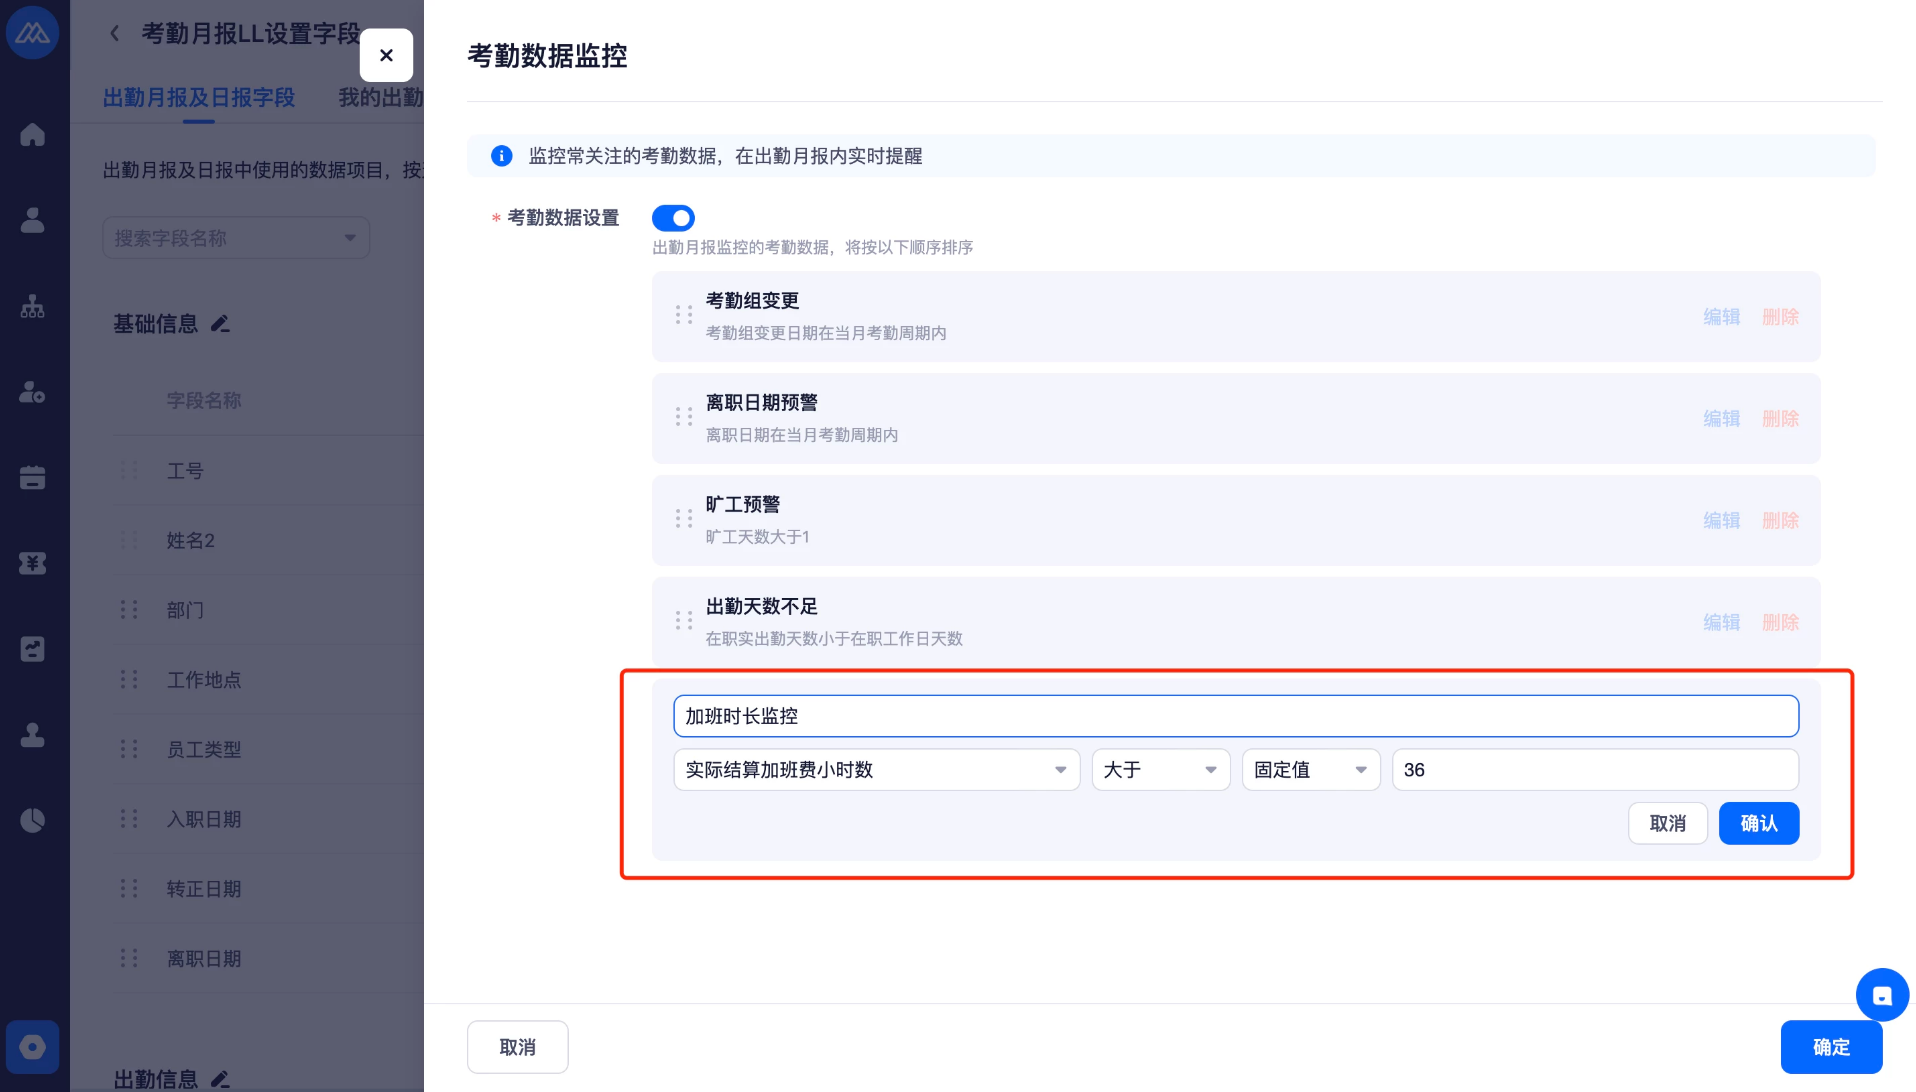
Task: Click the edit pencil beside 基础信息
Action: 221,324
